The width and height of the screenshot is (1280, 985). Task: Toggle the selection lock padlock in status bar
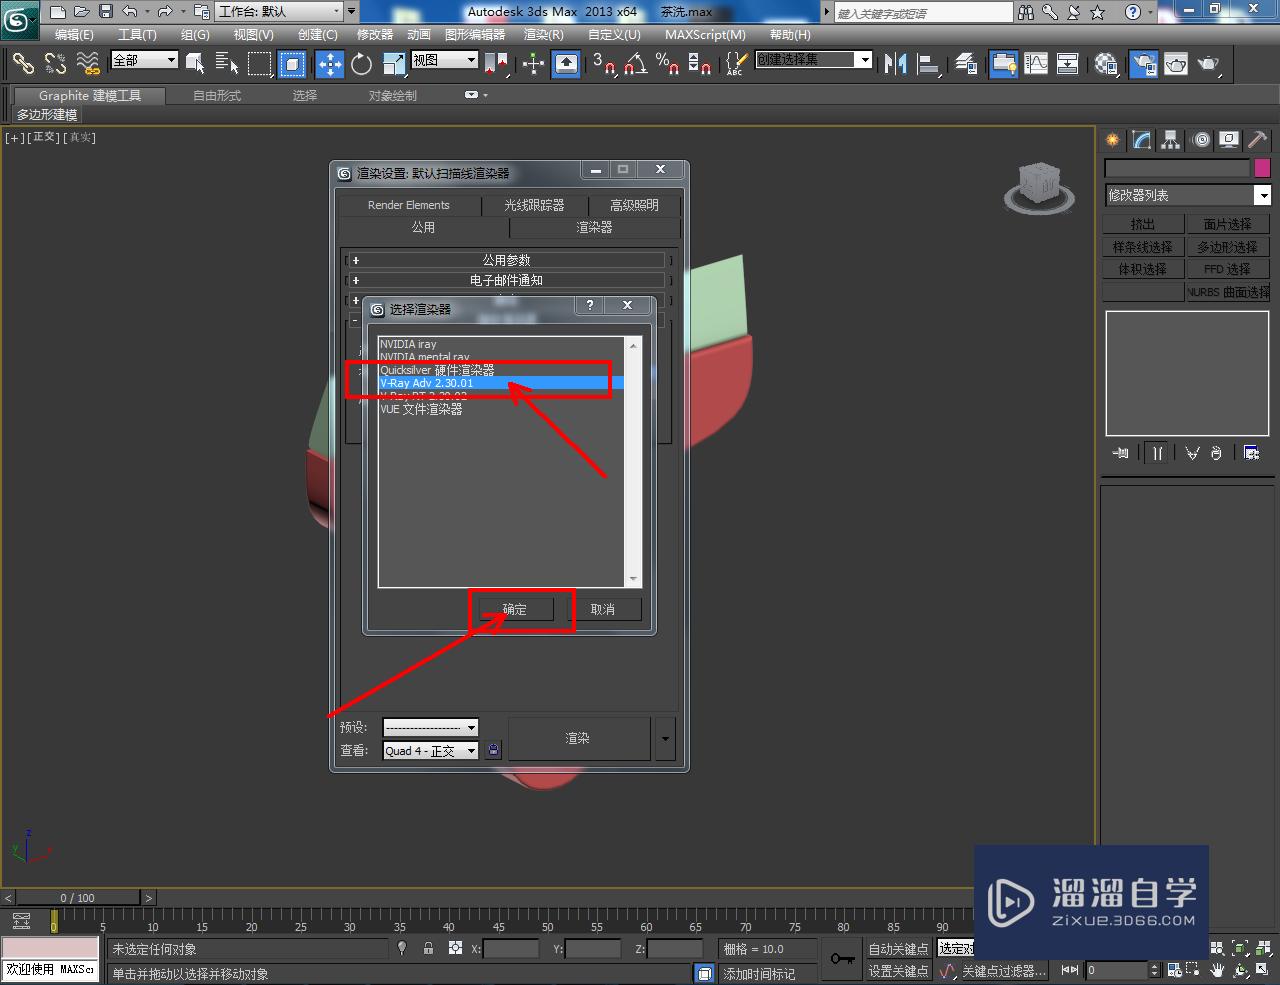pos(428,948)
